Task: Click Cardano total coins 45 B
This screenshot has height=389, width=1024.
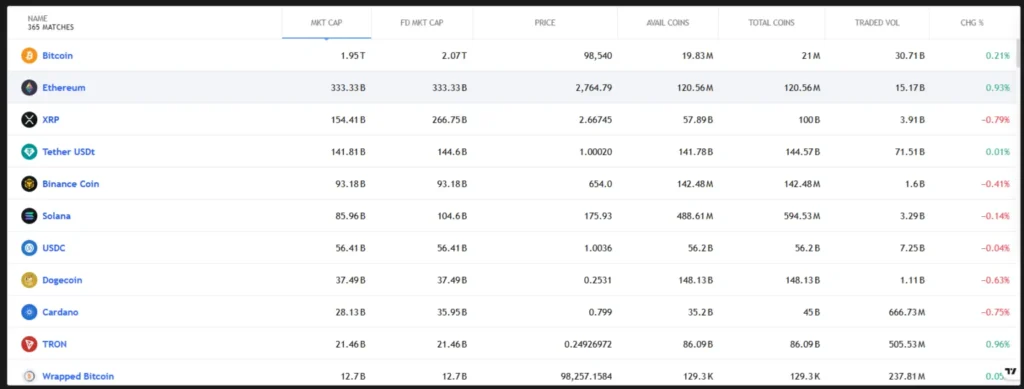Action: pyautogui.click(x=812, y=312)
